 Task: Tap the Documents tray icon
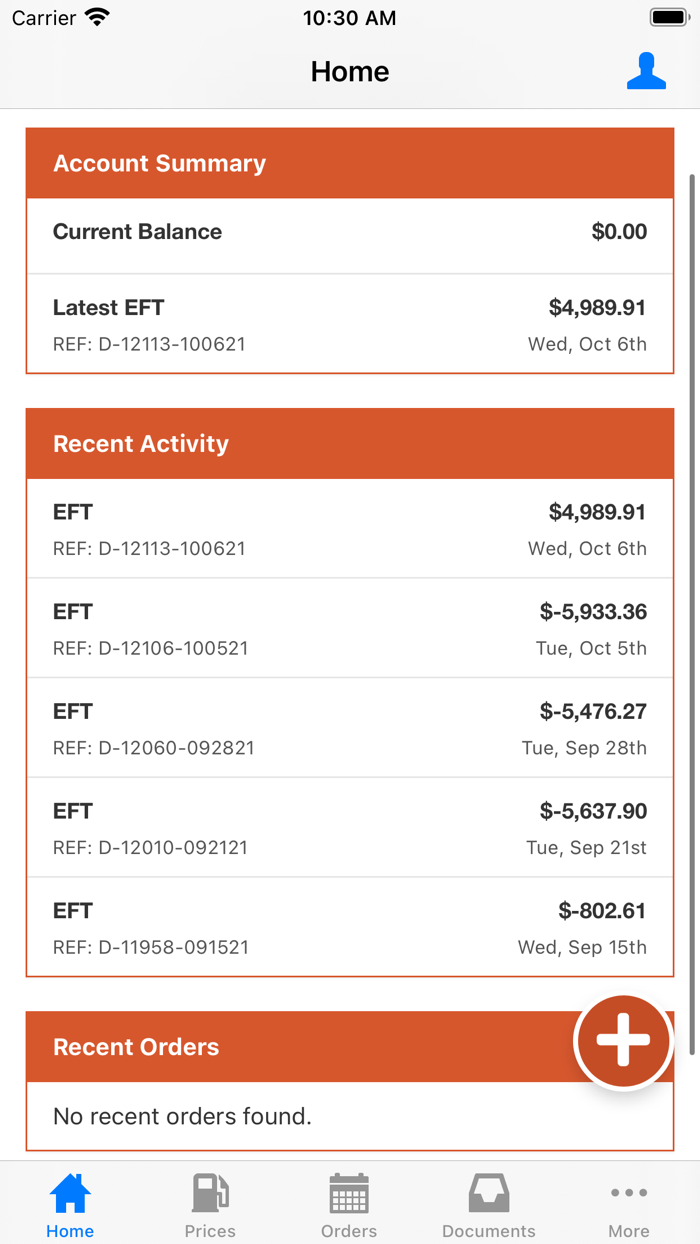click(488, 1191)
